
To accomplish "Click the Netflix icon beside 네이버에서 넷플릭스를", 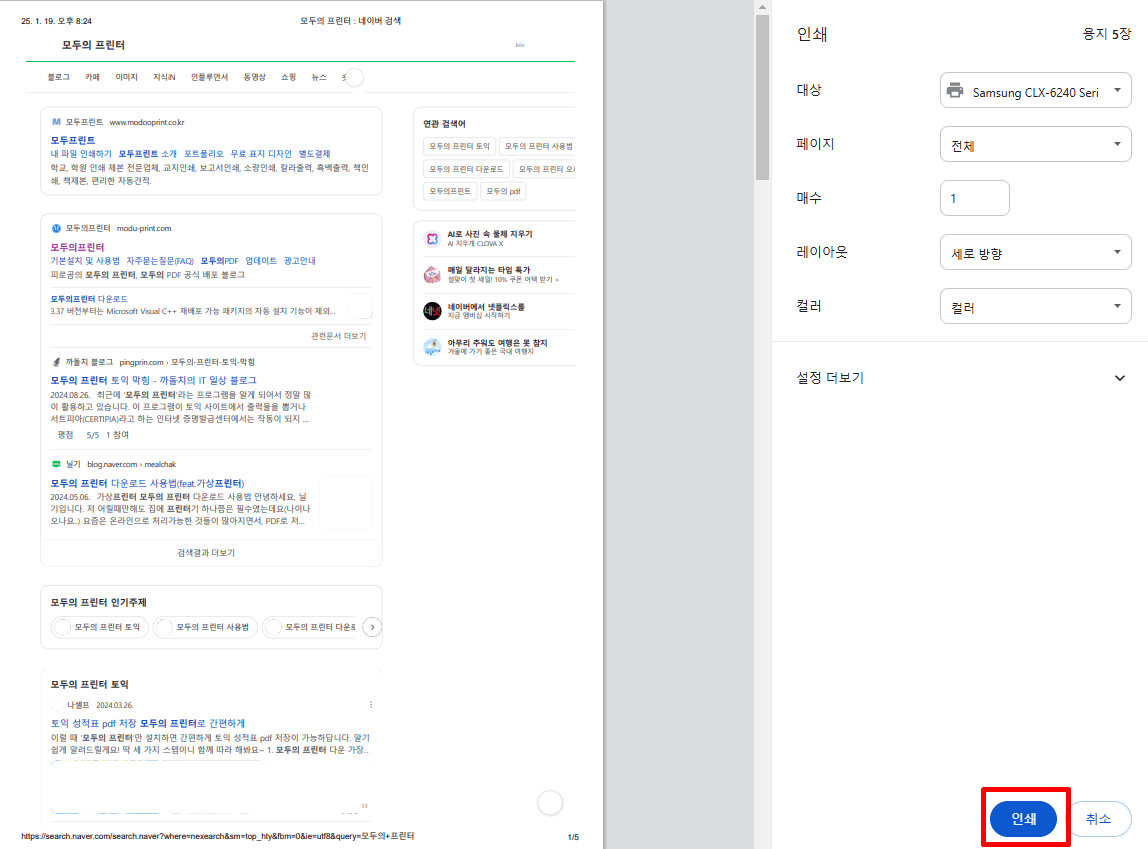I will tap(432, 311).
